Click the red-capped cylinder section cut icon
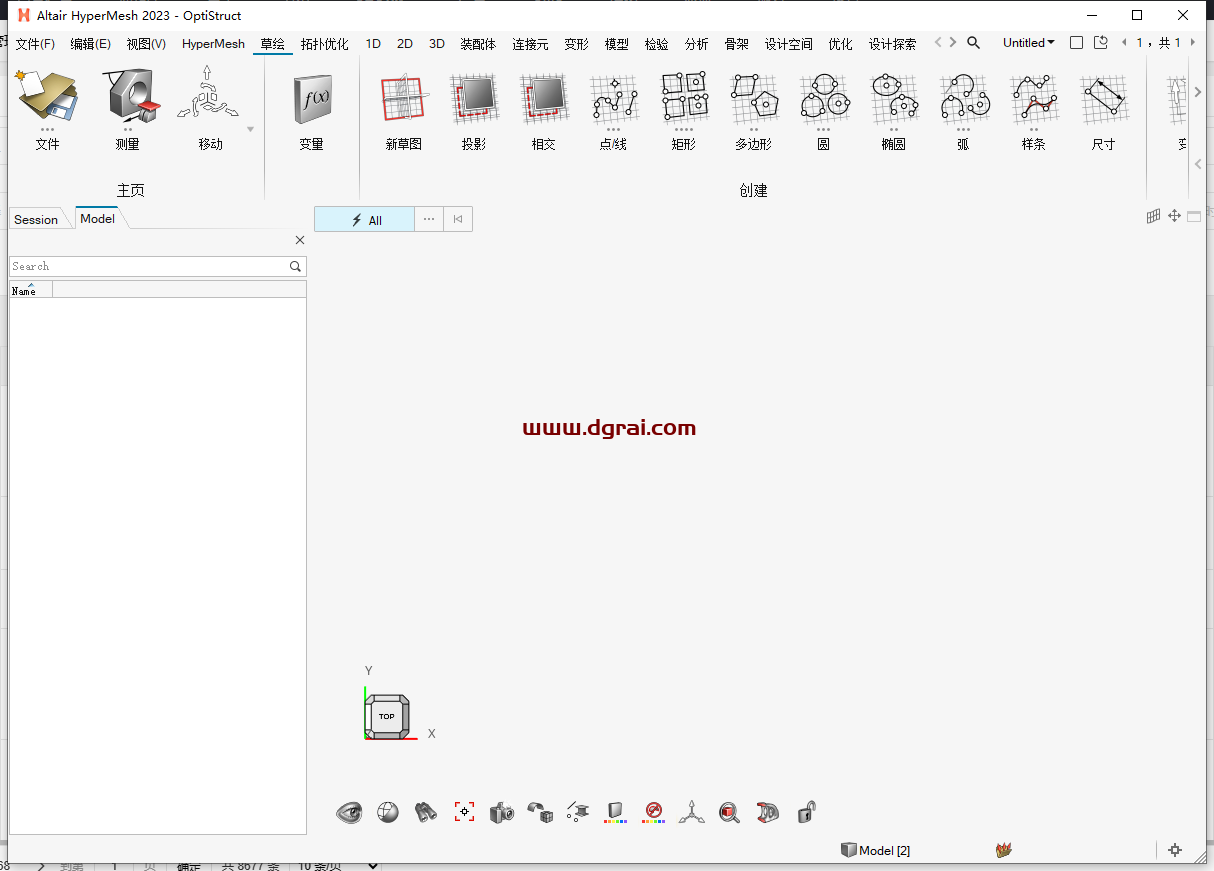The width and height of the screenshot is (1214, 871). (768, 812)
